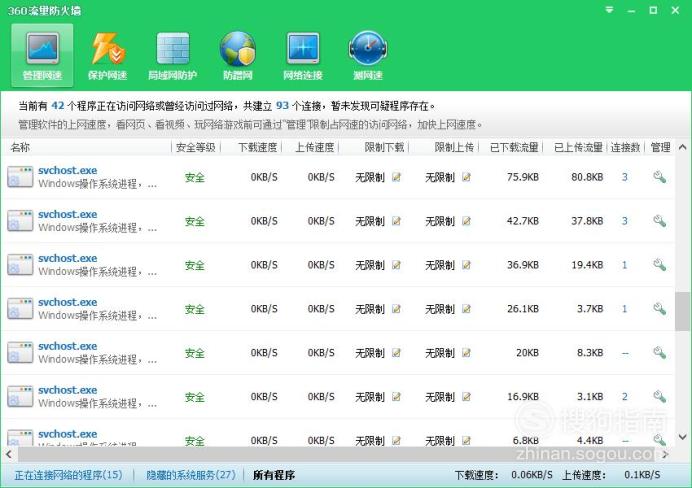Click the horizontal scrollbar thumb
Image resolution: width=692 pixels, height=488 pixels.
(337, 454)
